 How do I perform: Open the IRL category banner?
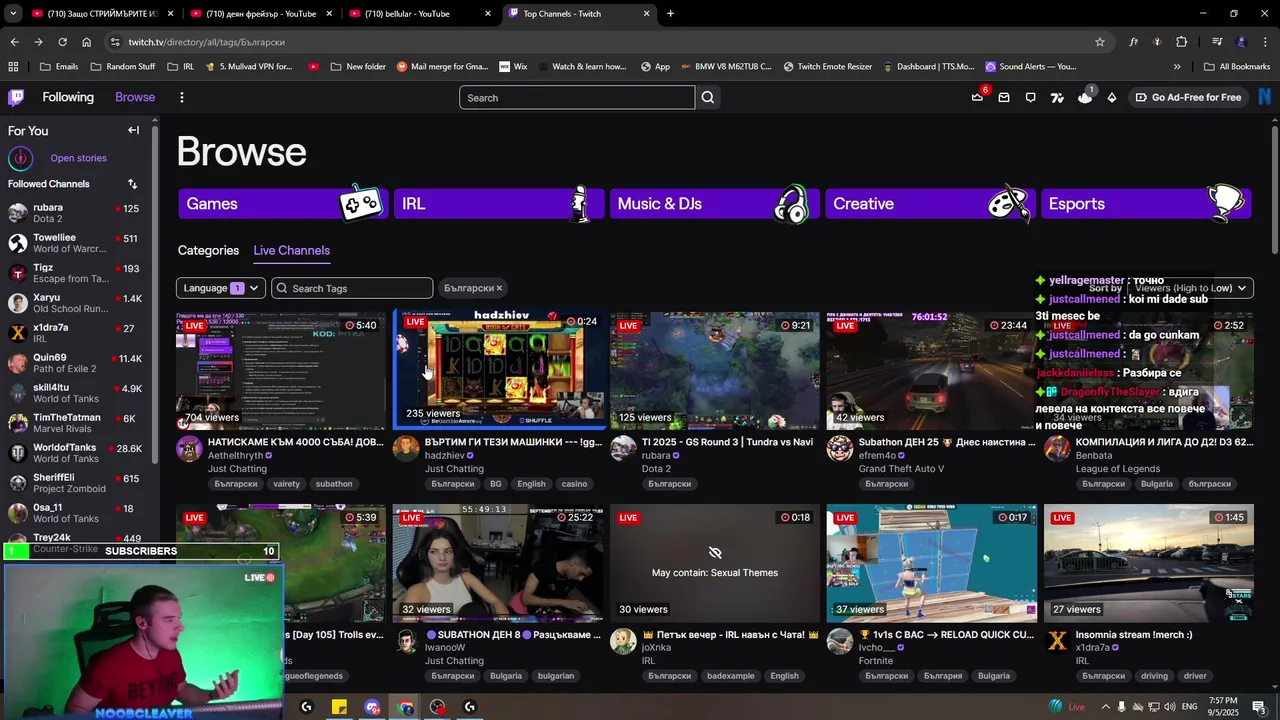[499, 203]
